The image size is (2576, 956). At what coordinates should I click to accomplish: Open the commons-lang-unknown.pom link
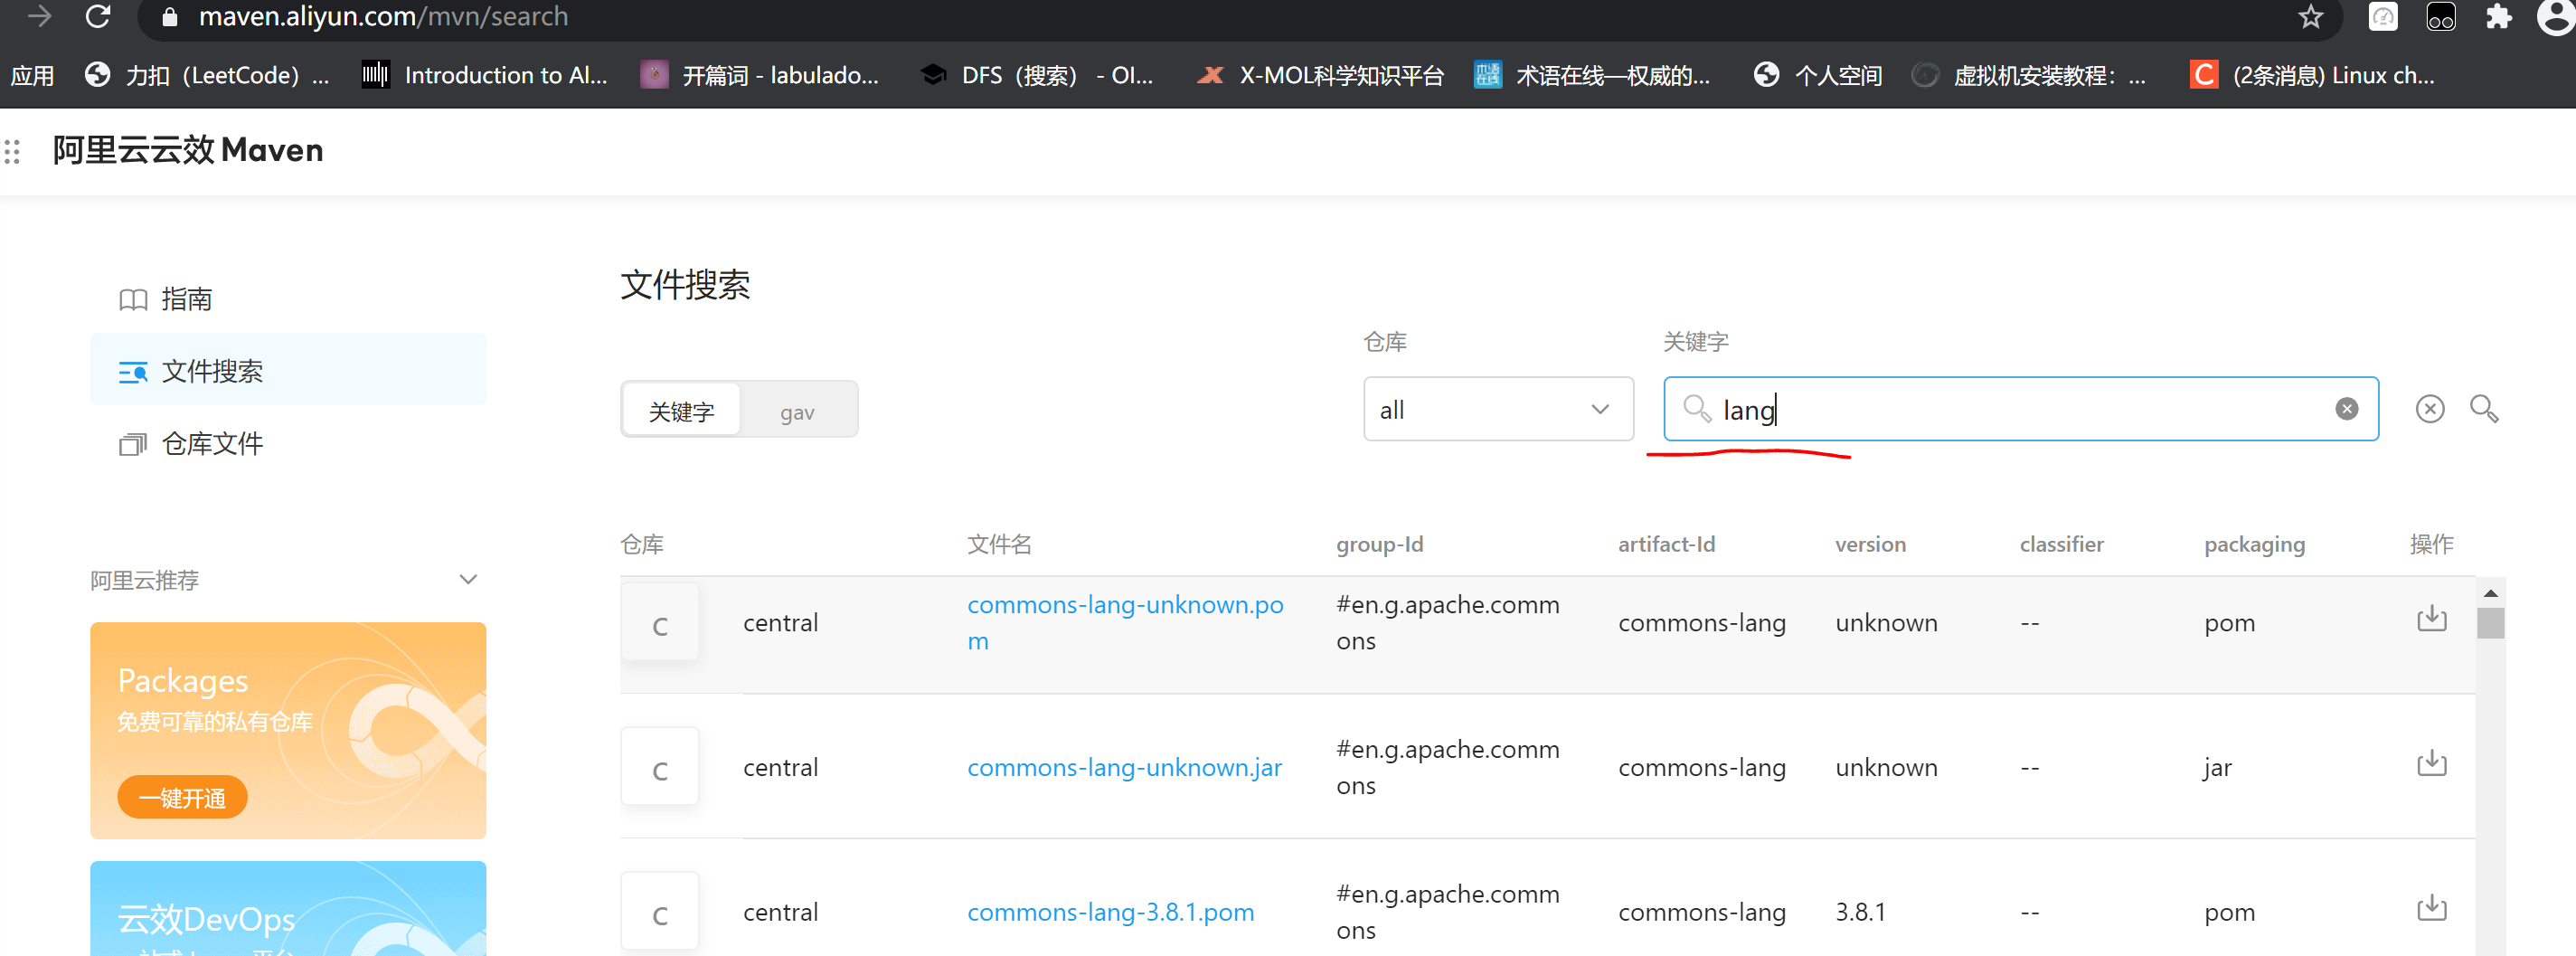coord(1124,622)
